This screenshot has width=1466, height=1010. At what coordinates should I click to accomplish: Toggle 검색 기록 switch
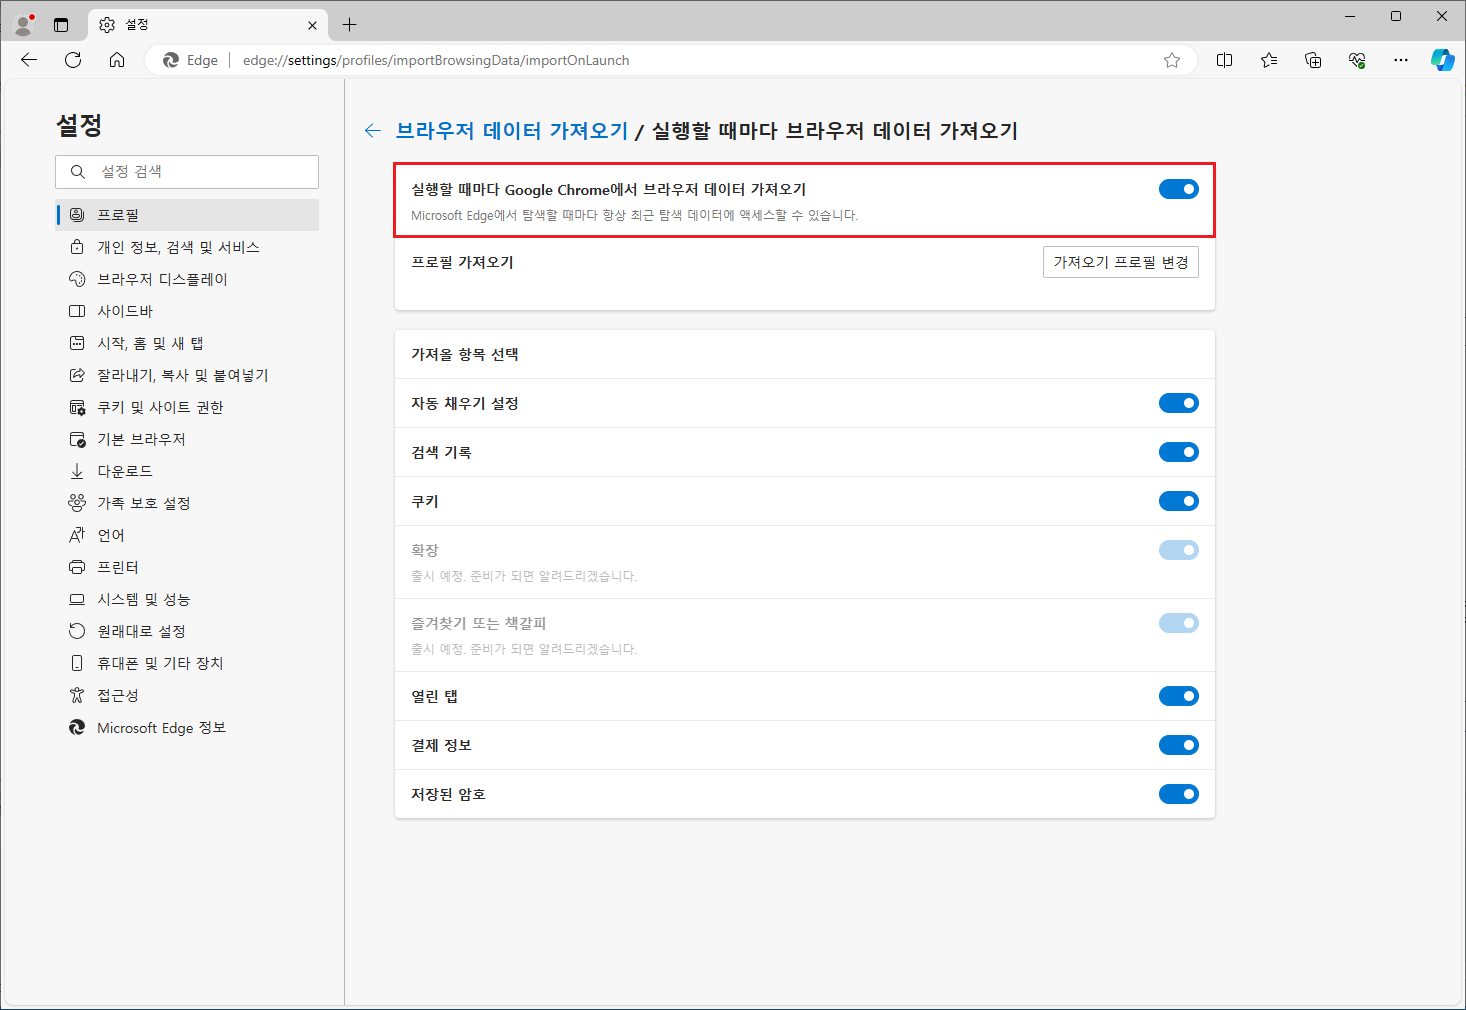(x=1179, y=452)
